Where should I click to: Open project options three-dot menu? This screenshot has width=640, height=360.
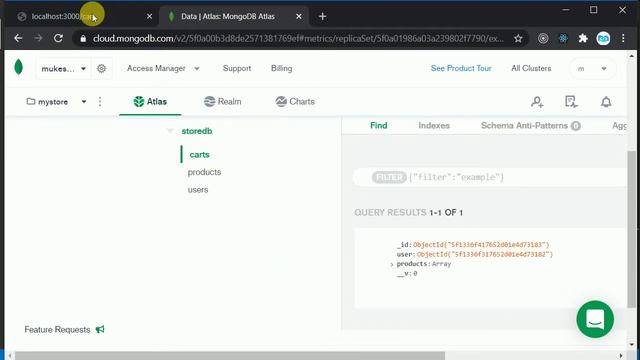pyautogui.click(x=100, y=102)
